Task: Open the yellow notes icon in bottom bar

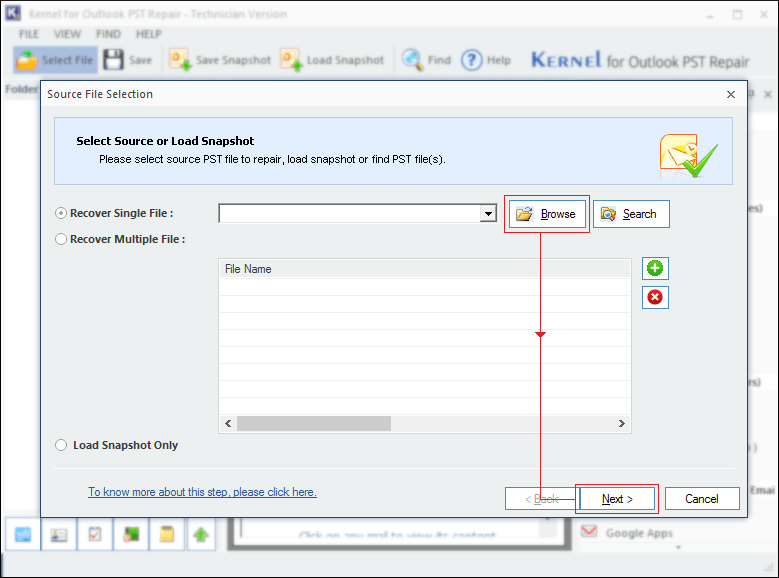Action: click(x=166, y=535)
